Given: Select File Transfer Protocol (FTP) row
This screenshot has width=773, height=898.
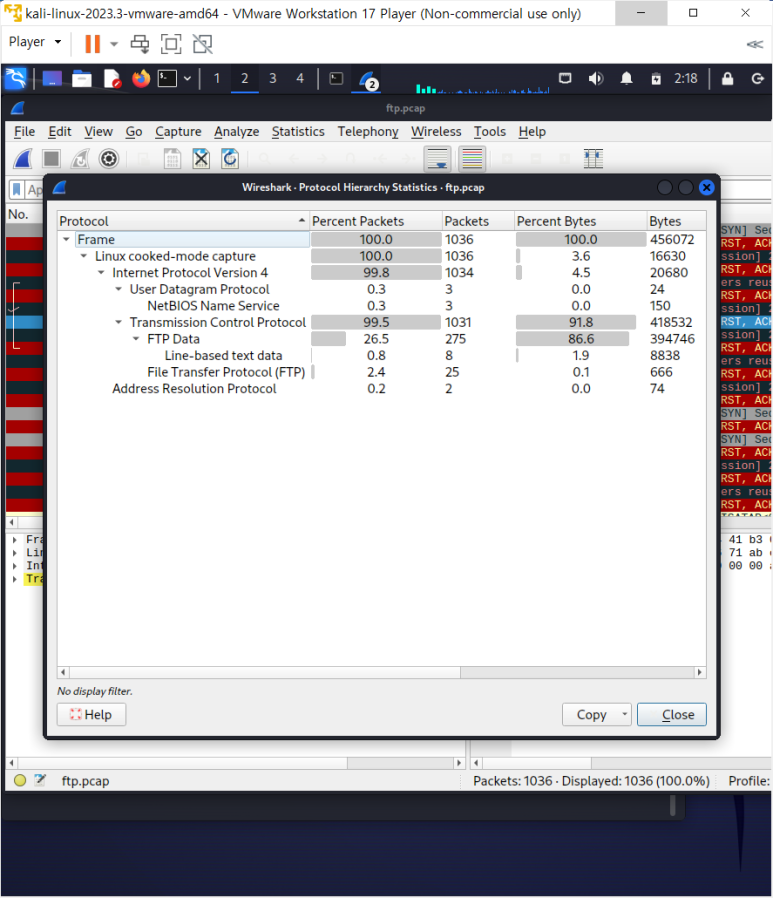Looking at the screenshot, I should [381, 372].
